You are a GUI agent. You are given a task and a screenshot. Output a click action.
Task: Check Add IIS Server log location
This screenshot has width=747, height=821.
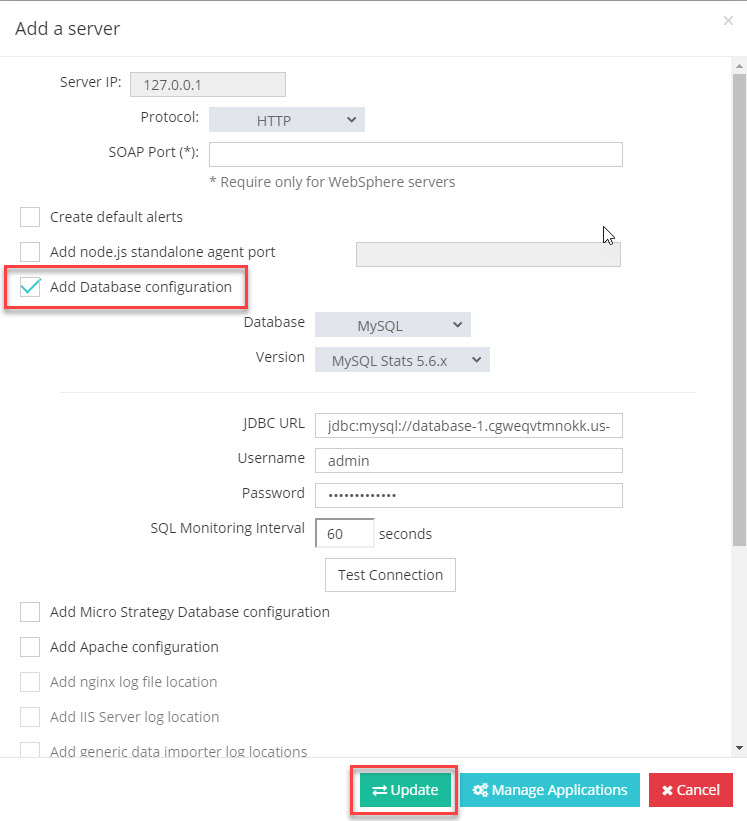click(x=31, y=717)
